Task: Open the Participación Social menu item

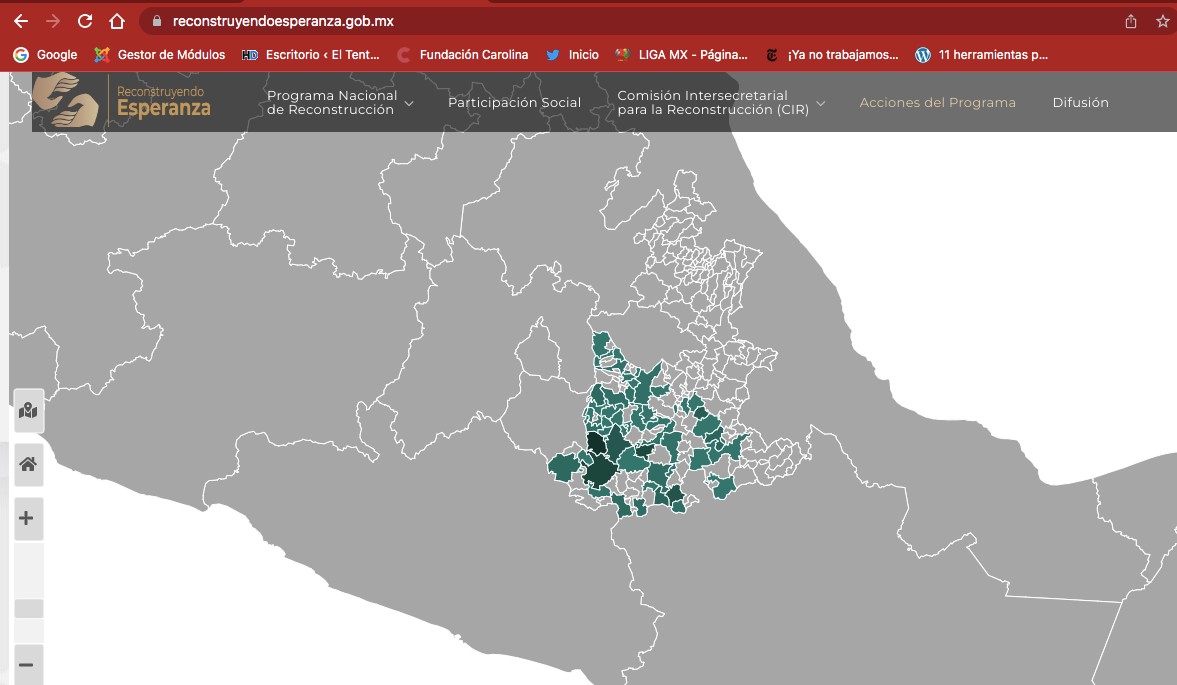Action: 514,102
